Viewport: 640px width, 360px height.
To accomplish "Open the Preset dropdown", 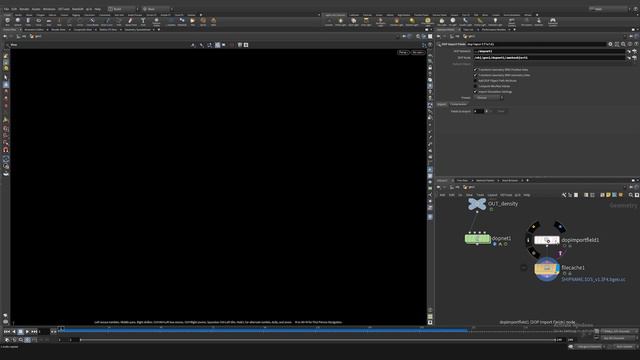I will pos(490,98).
